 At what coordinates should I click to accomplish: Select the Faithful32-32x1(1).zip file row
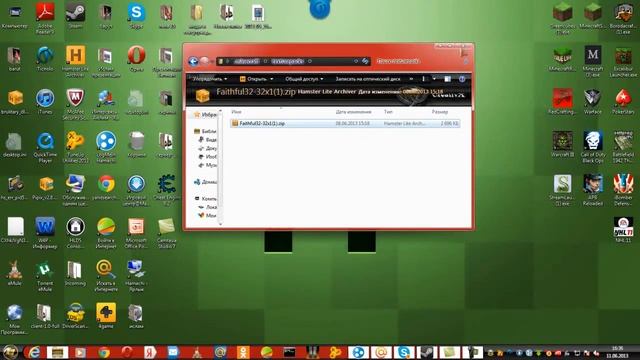[x=345, y=123]
